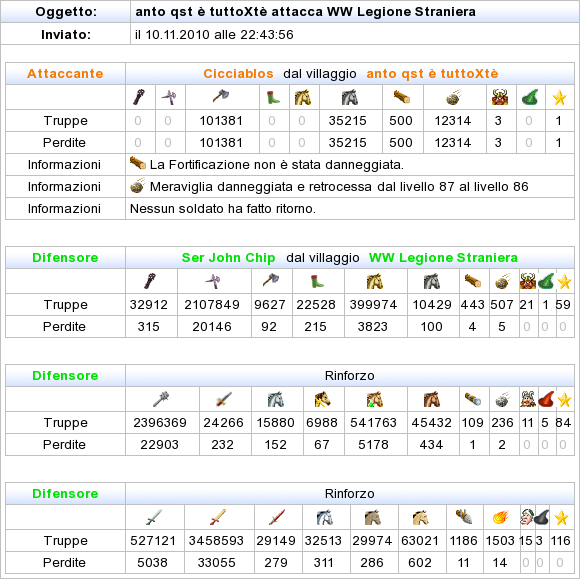This screenshot has width=580, height=579.
Task: Click Roman praetorian sword icon in last Rinforzo
Action: [x=218, y=517]
